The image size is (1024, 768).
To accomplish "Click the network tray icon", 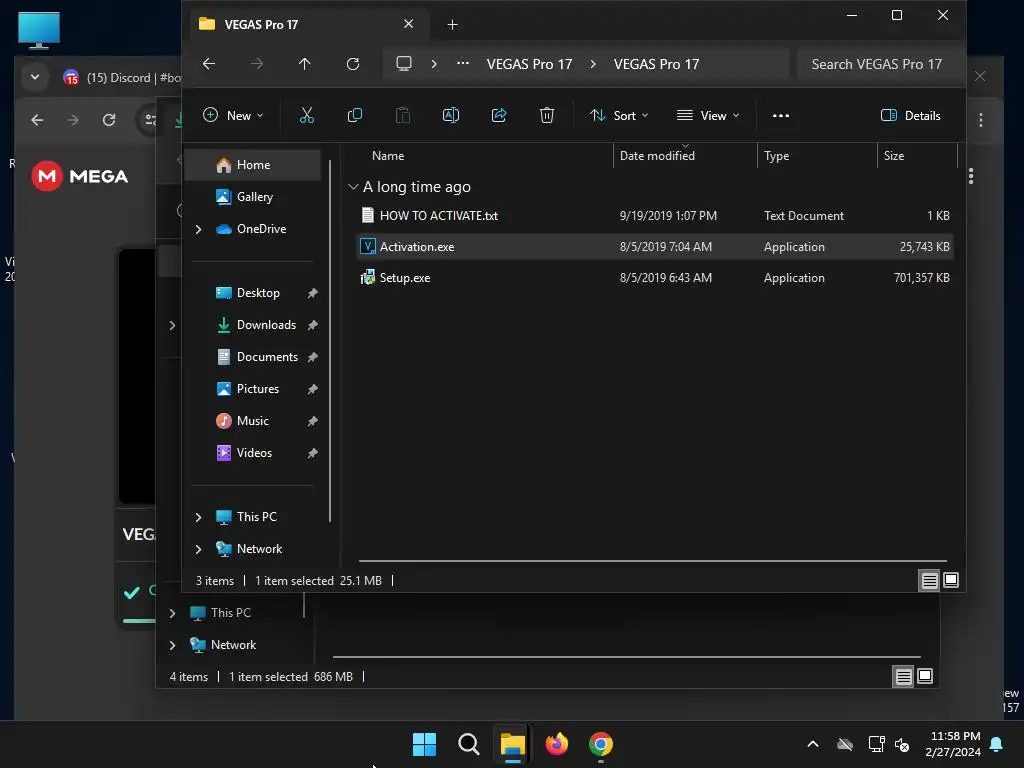I will tap(876, 744).
